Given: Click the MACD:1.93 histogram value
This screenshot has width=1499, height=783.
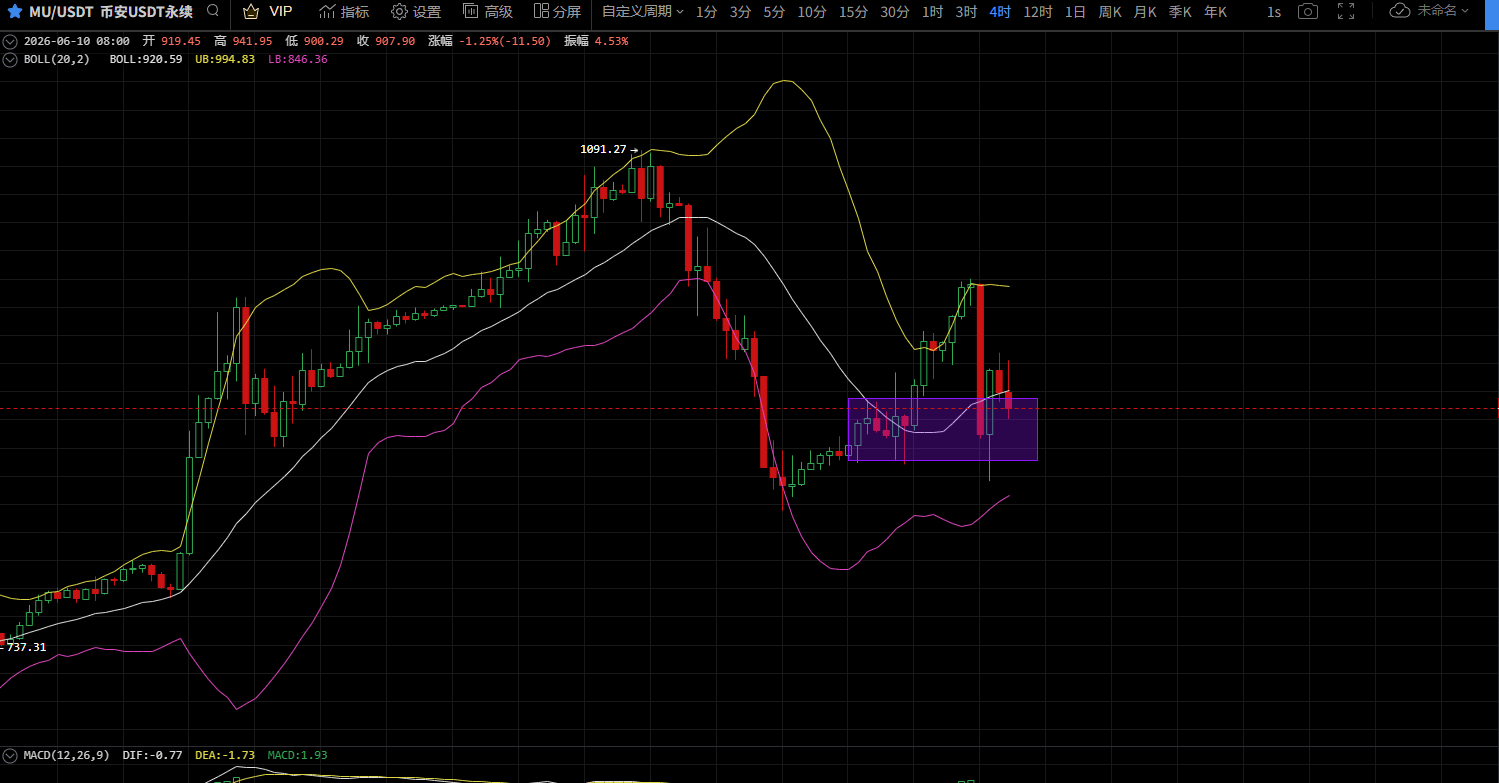Looking at the screenshot, I should point(298,755).
